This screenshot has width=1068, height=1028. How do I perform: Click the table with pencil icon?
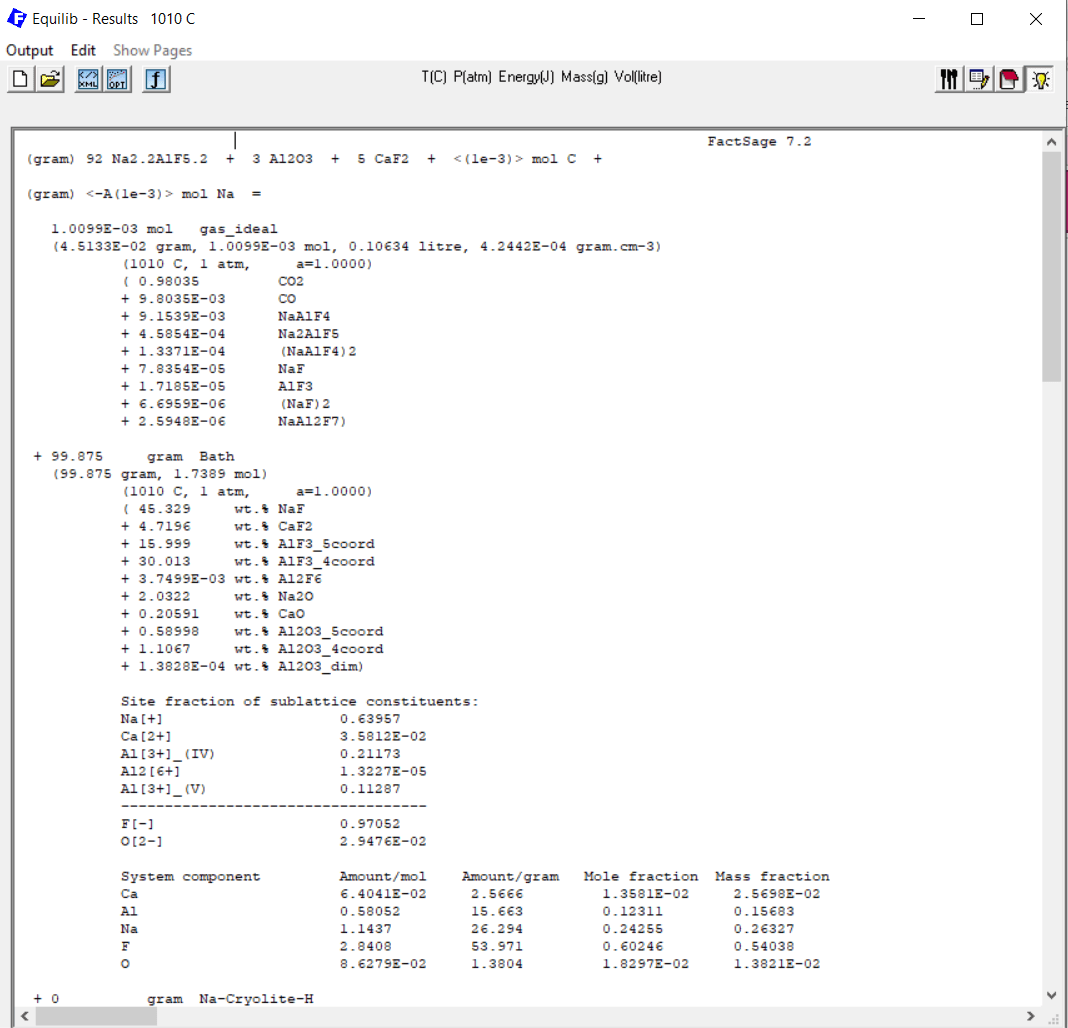click(x=979, y=79)
